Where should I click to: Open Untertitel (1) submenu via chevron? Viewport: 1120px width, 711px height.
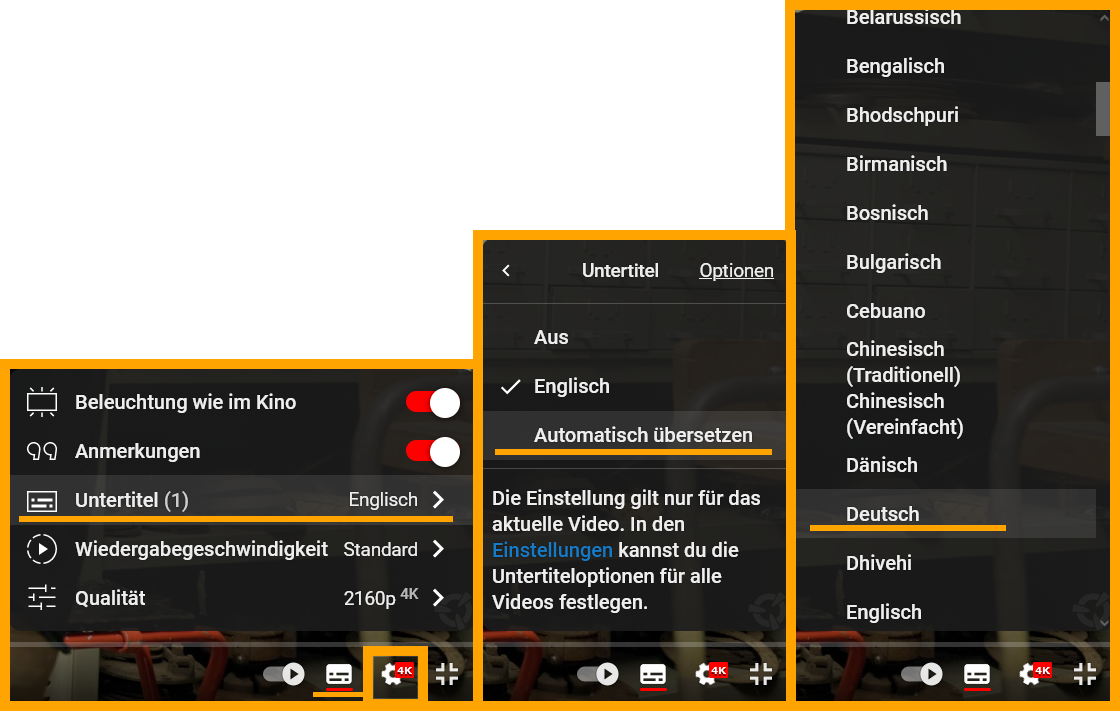point(439,499)
